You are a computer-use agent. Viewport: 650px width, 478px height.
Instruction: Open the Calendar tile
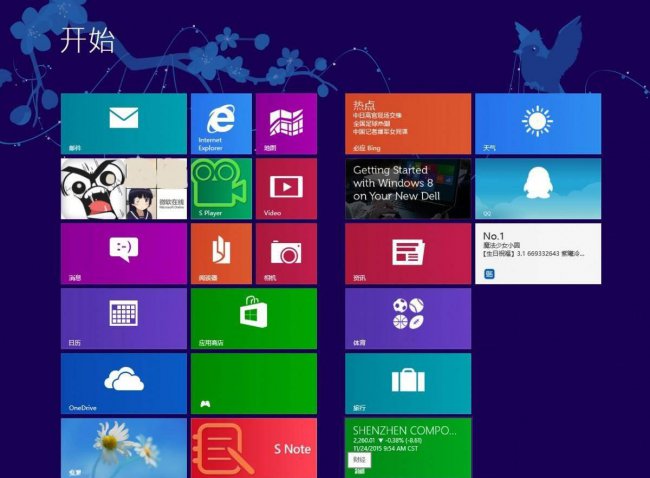coord(124,318)
